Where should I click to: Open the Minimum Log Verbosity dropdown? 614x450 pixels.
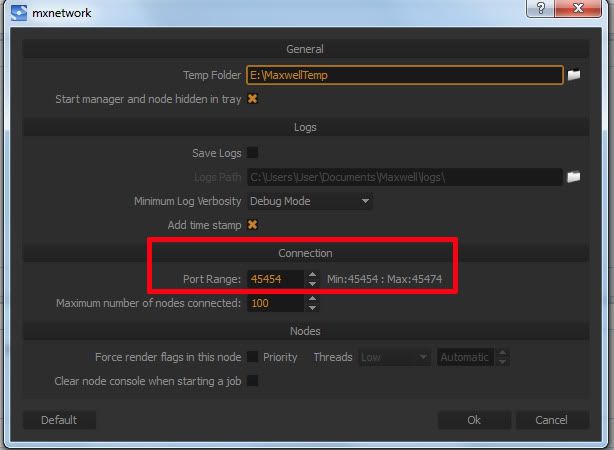pyautogui.click(x=310, y=201)
